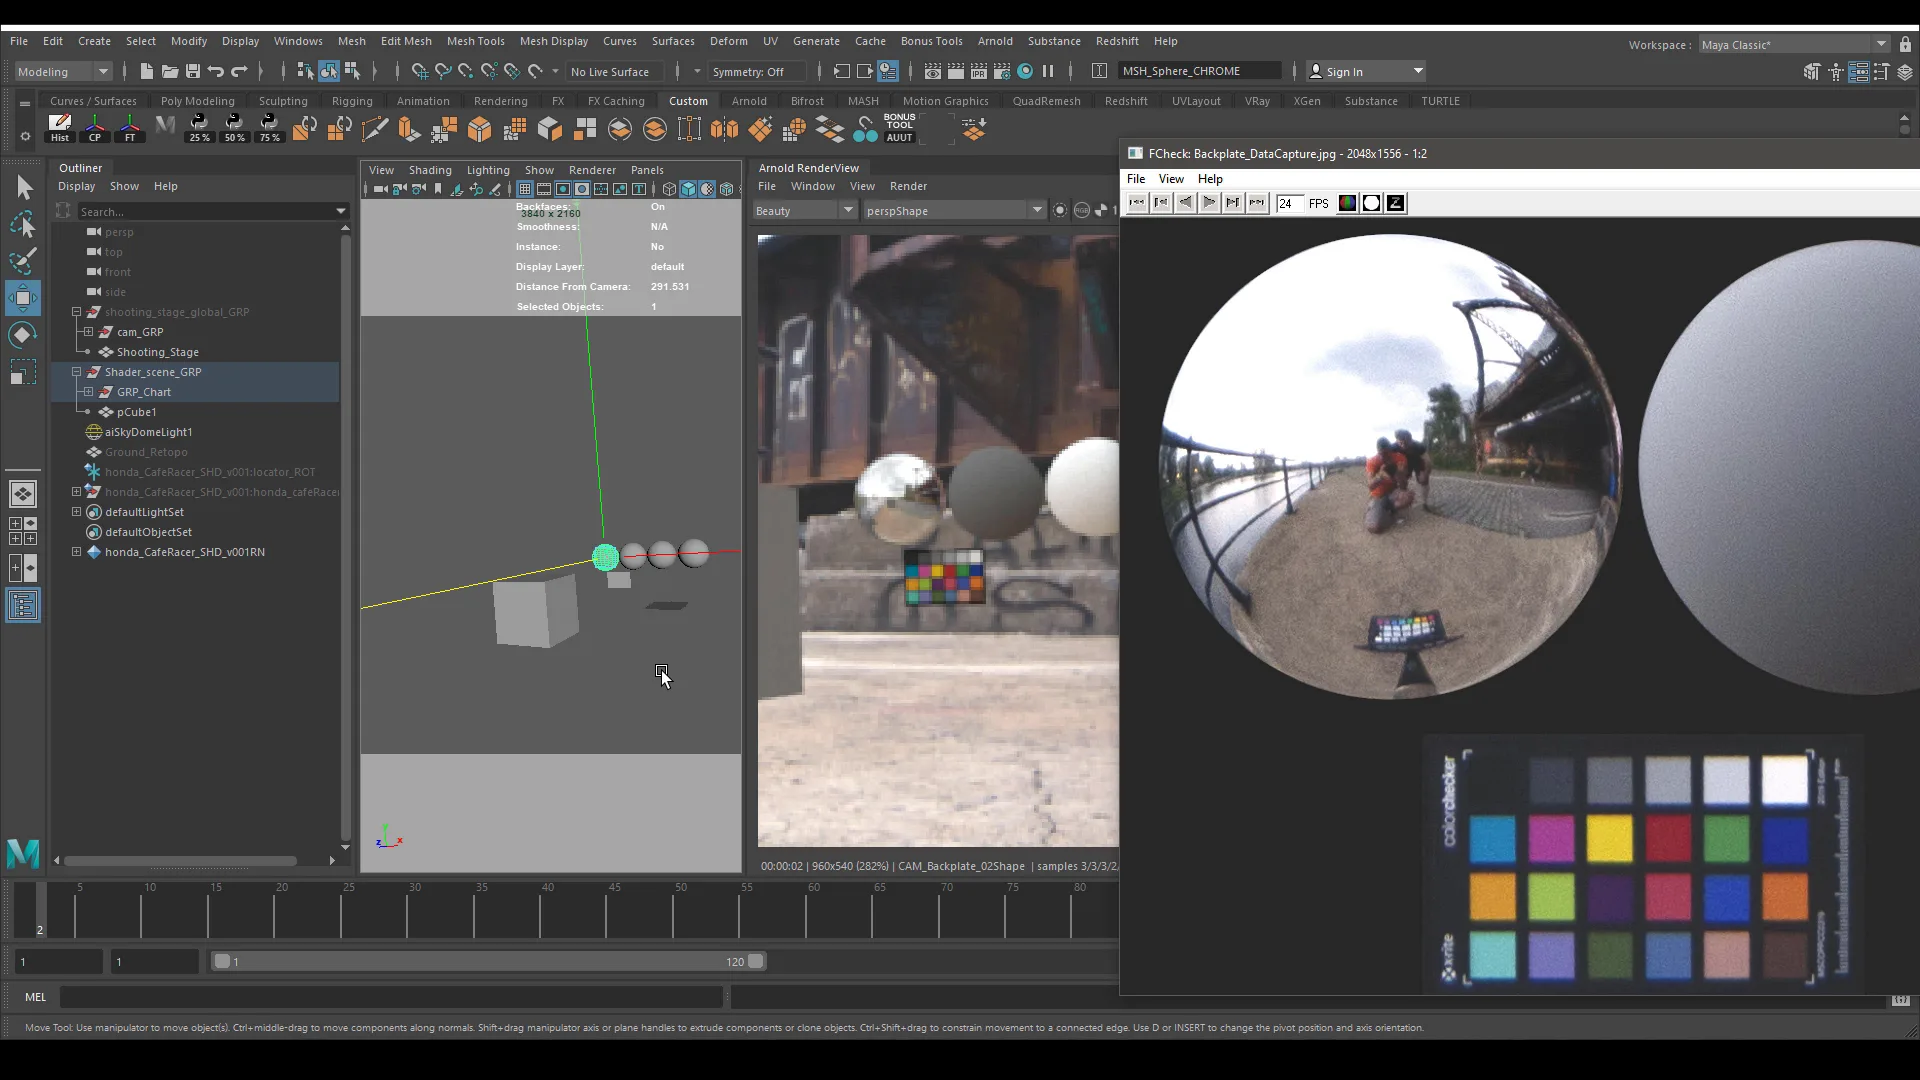Click the Z-depth display icon in FCheck
The image size is (1920, 1080).
1394,203
